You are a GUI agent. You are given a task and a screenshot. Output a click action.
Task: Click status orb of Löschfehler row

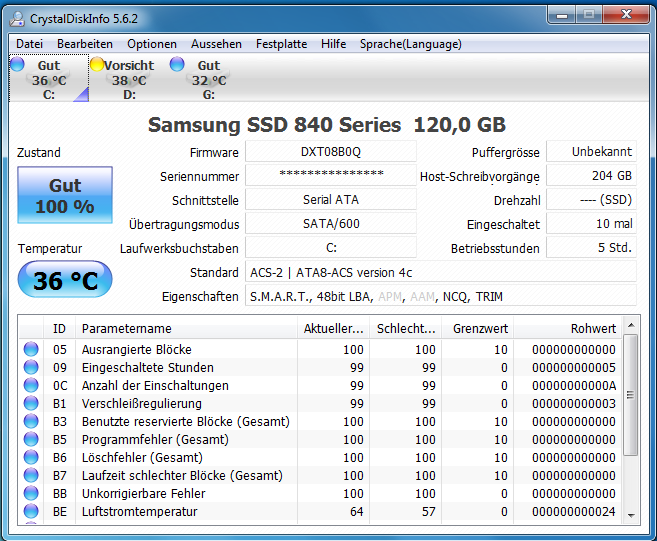(31, 457)
